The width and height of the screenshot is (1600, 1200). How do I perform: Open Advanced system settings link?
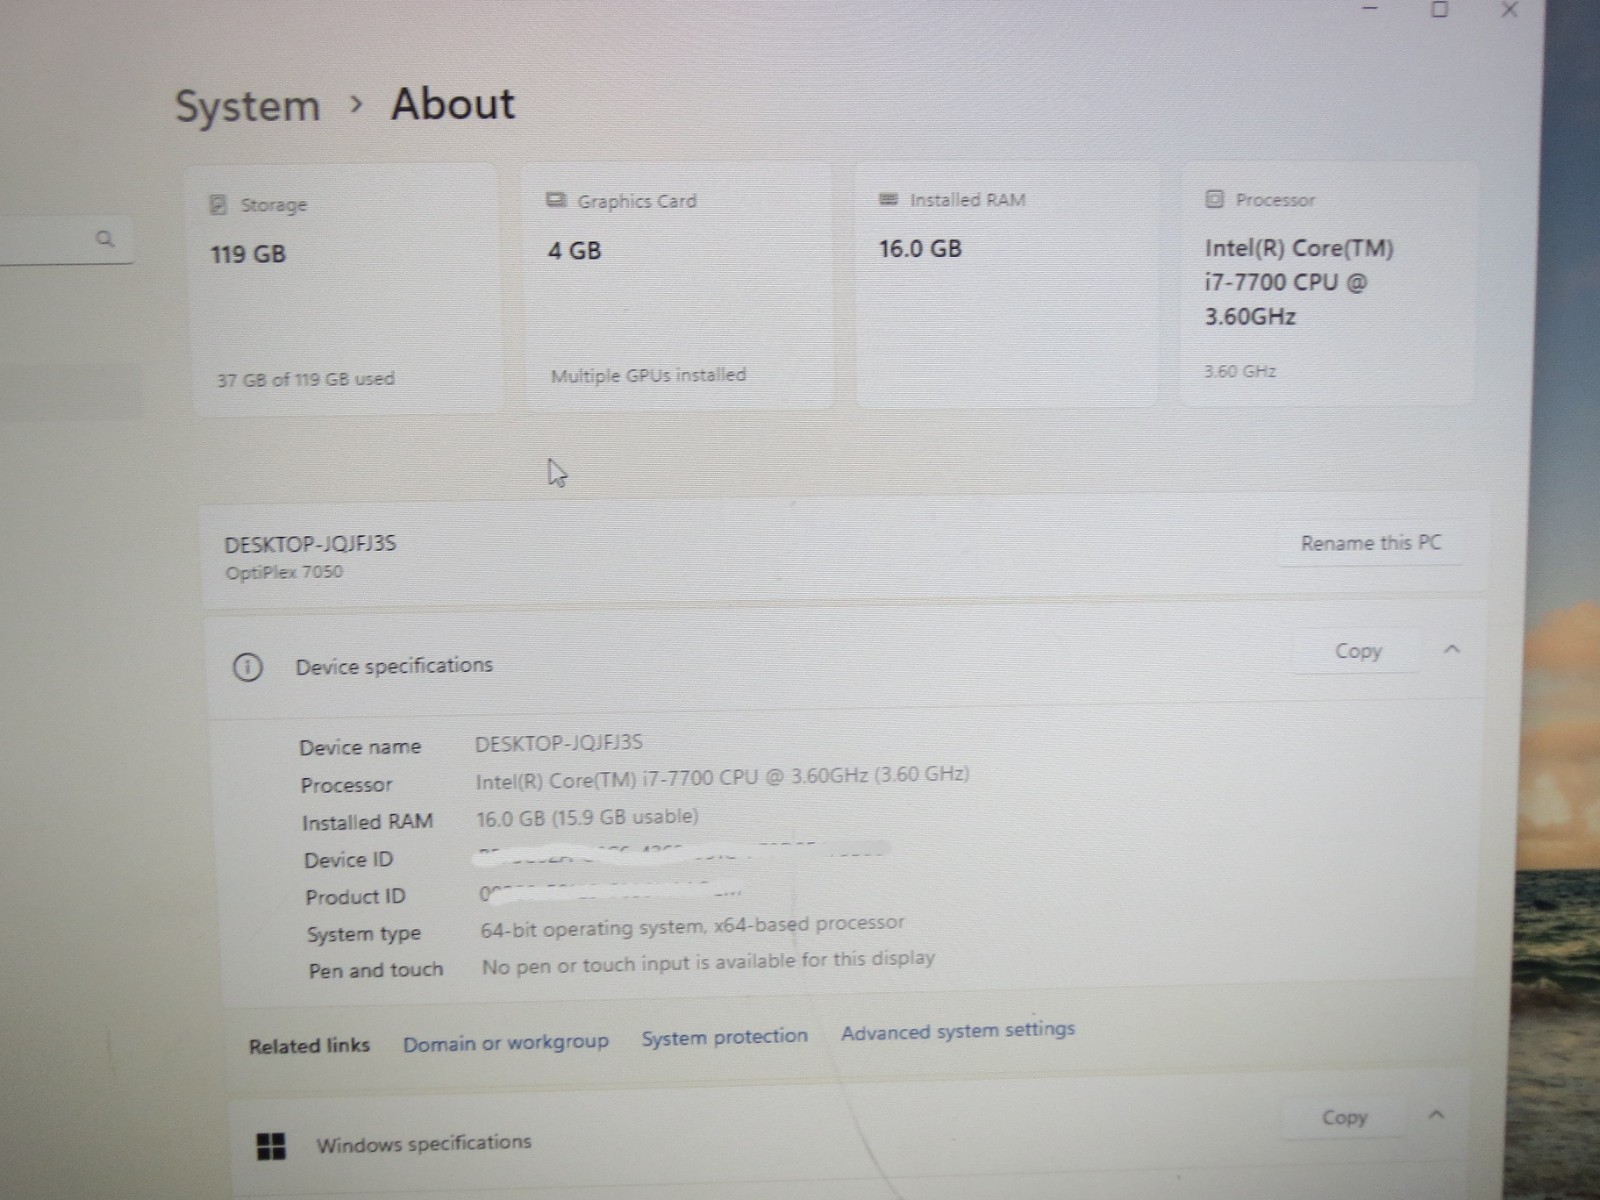tap(958, 1031)
